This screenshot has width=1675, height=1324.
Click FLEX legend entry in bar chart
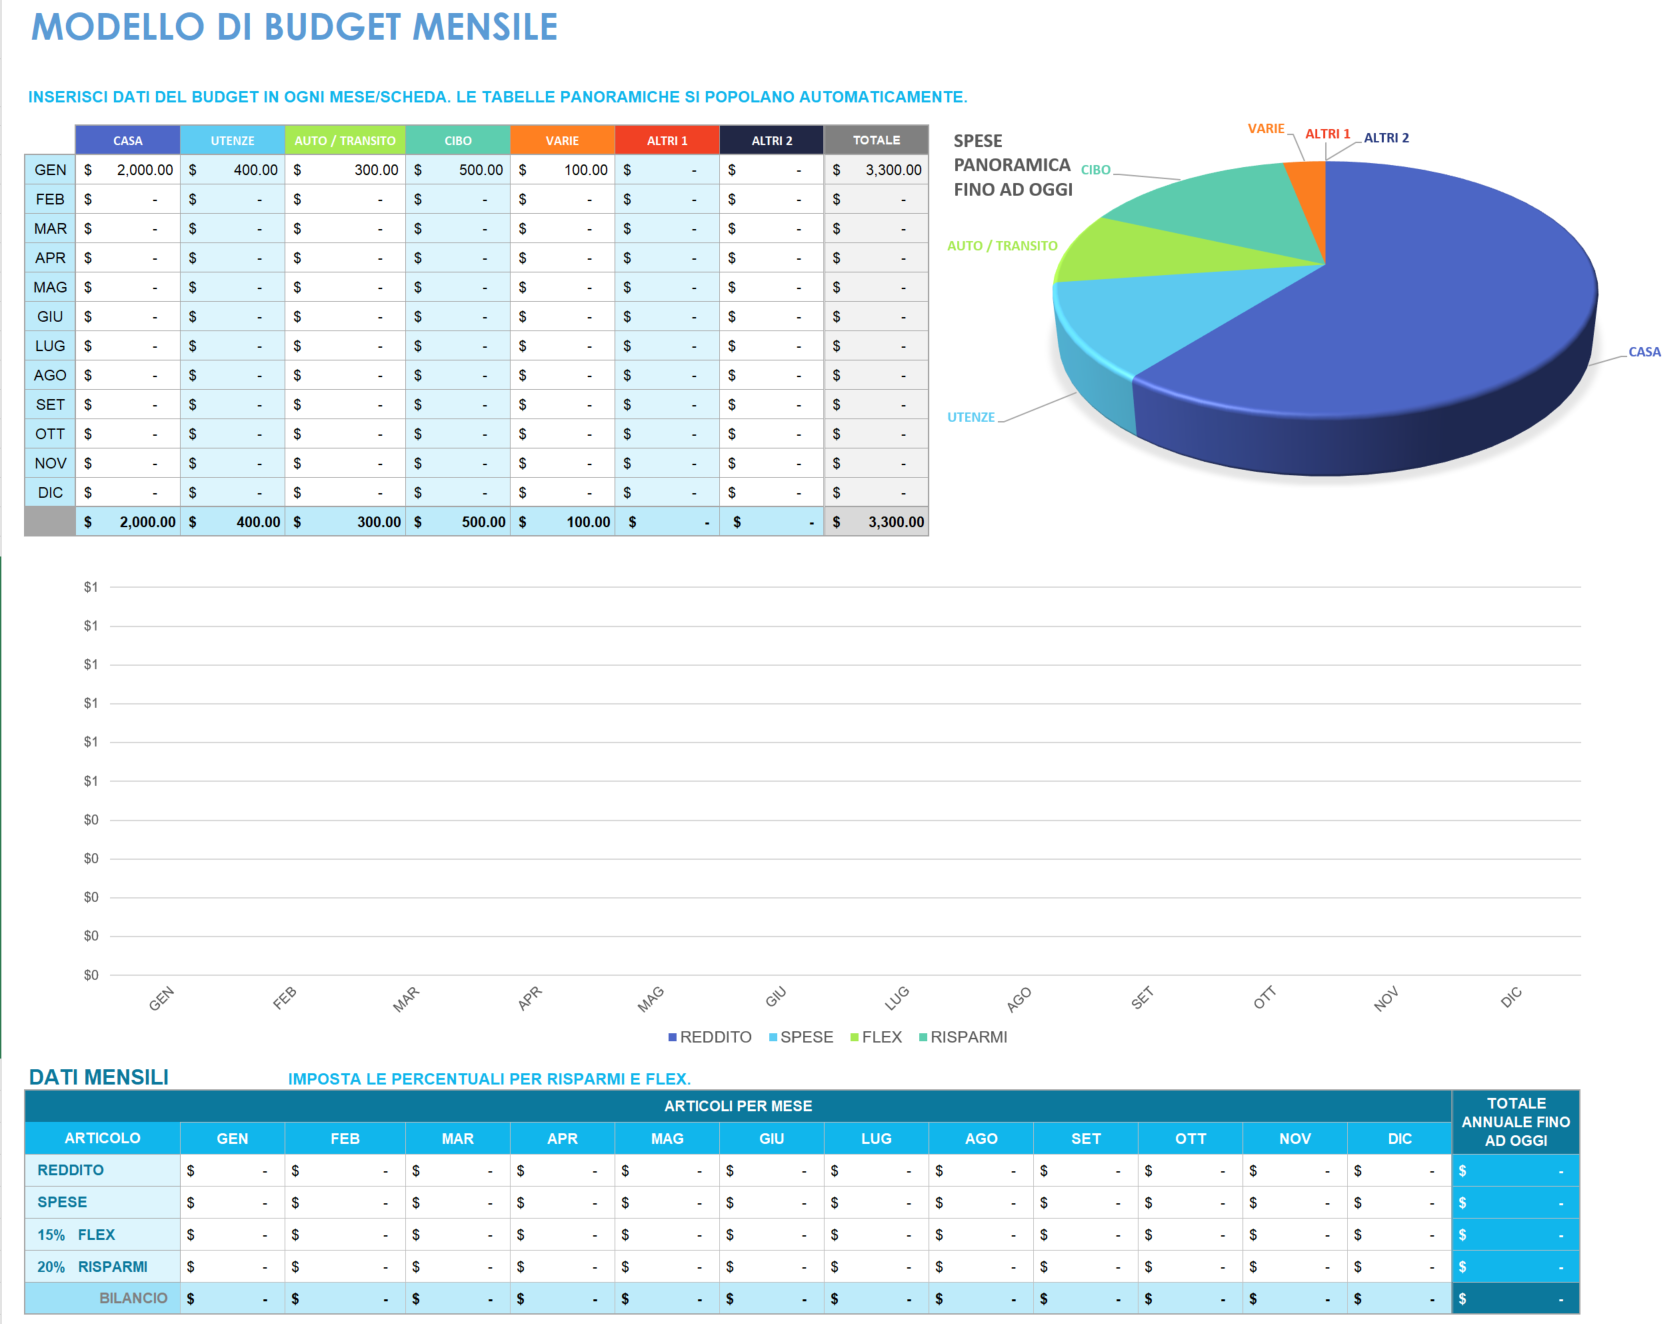[876, 1037]
